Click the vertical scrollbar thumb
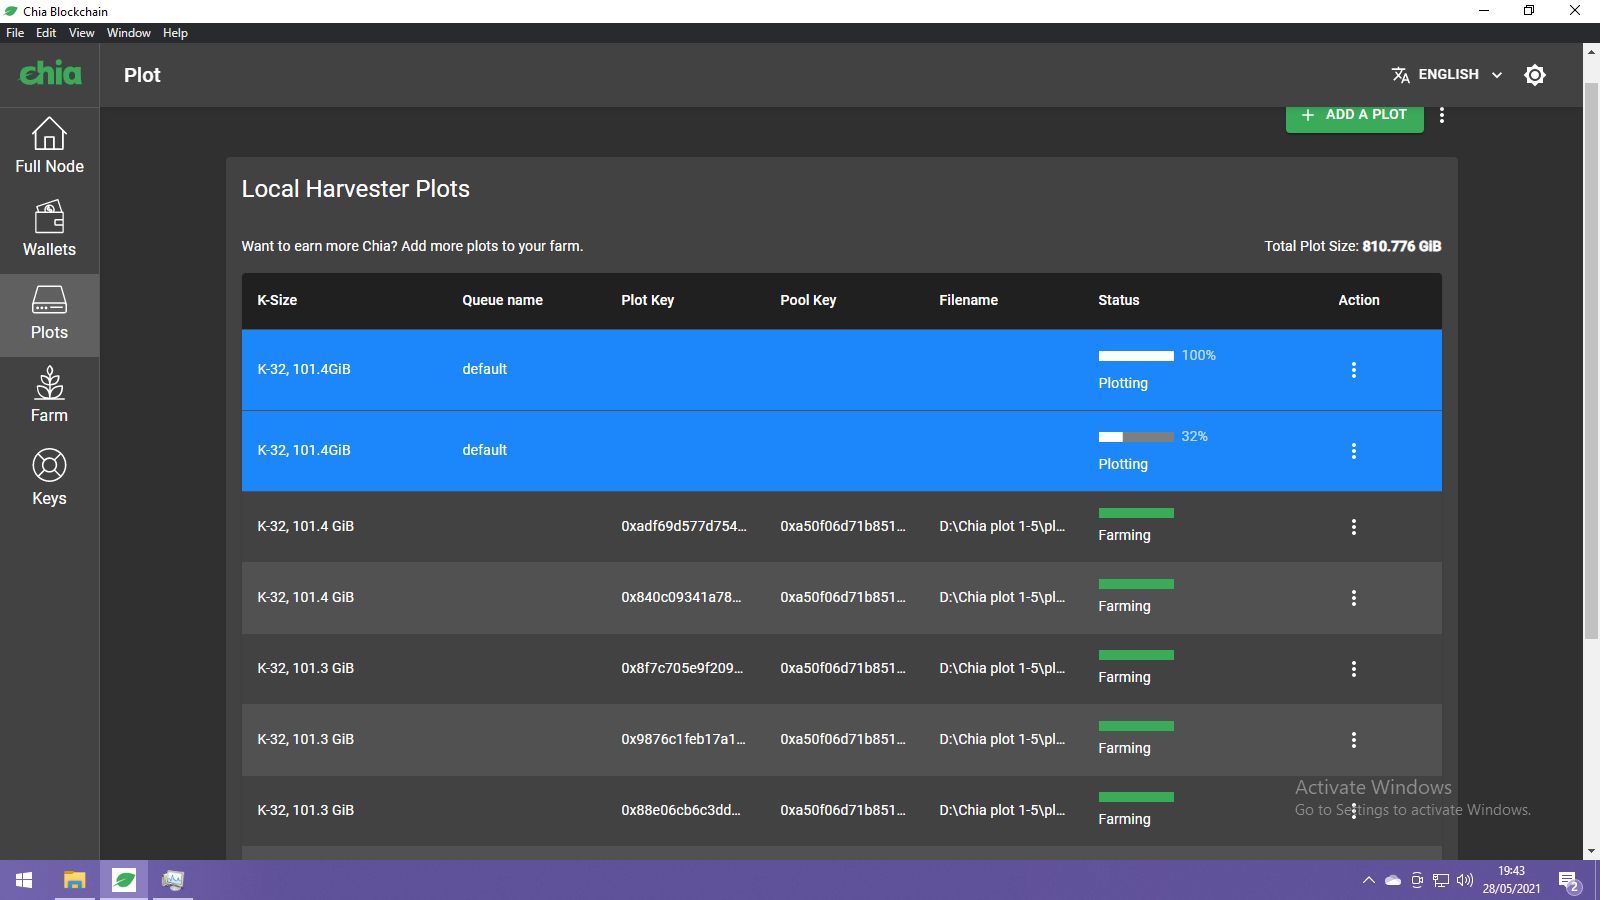 point(1591,360)
